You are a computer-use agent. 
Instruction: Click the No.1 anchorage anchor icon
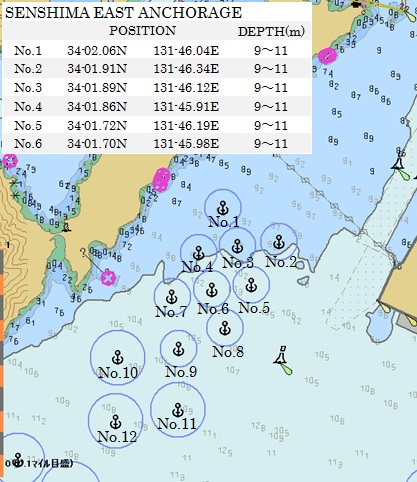pyautogui.click(x=223, y=208)
